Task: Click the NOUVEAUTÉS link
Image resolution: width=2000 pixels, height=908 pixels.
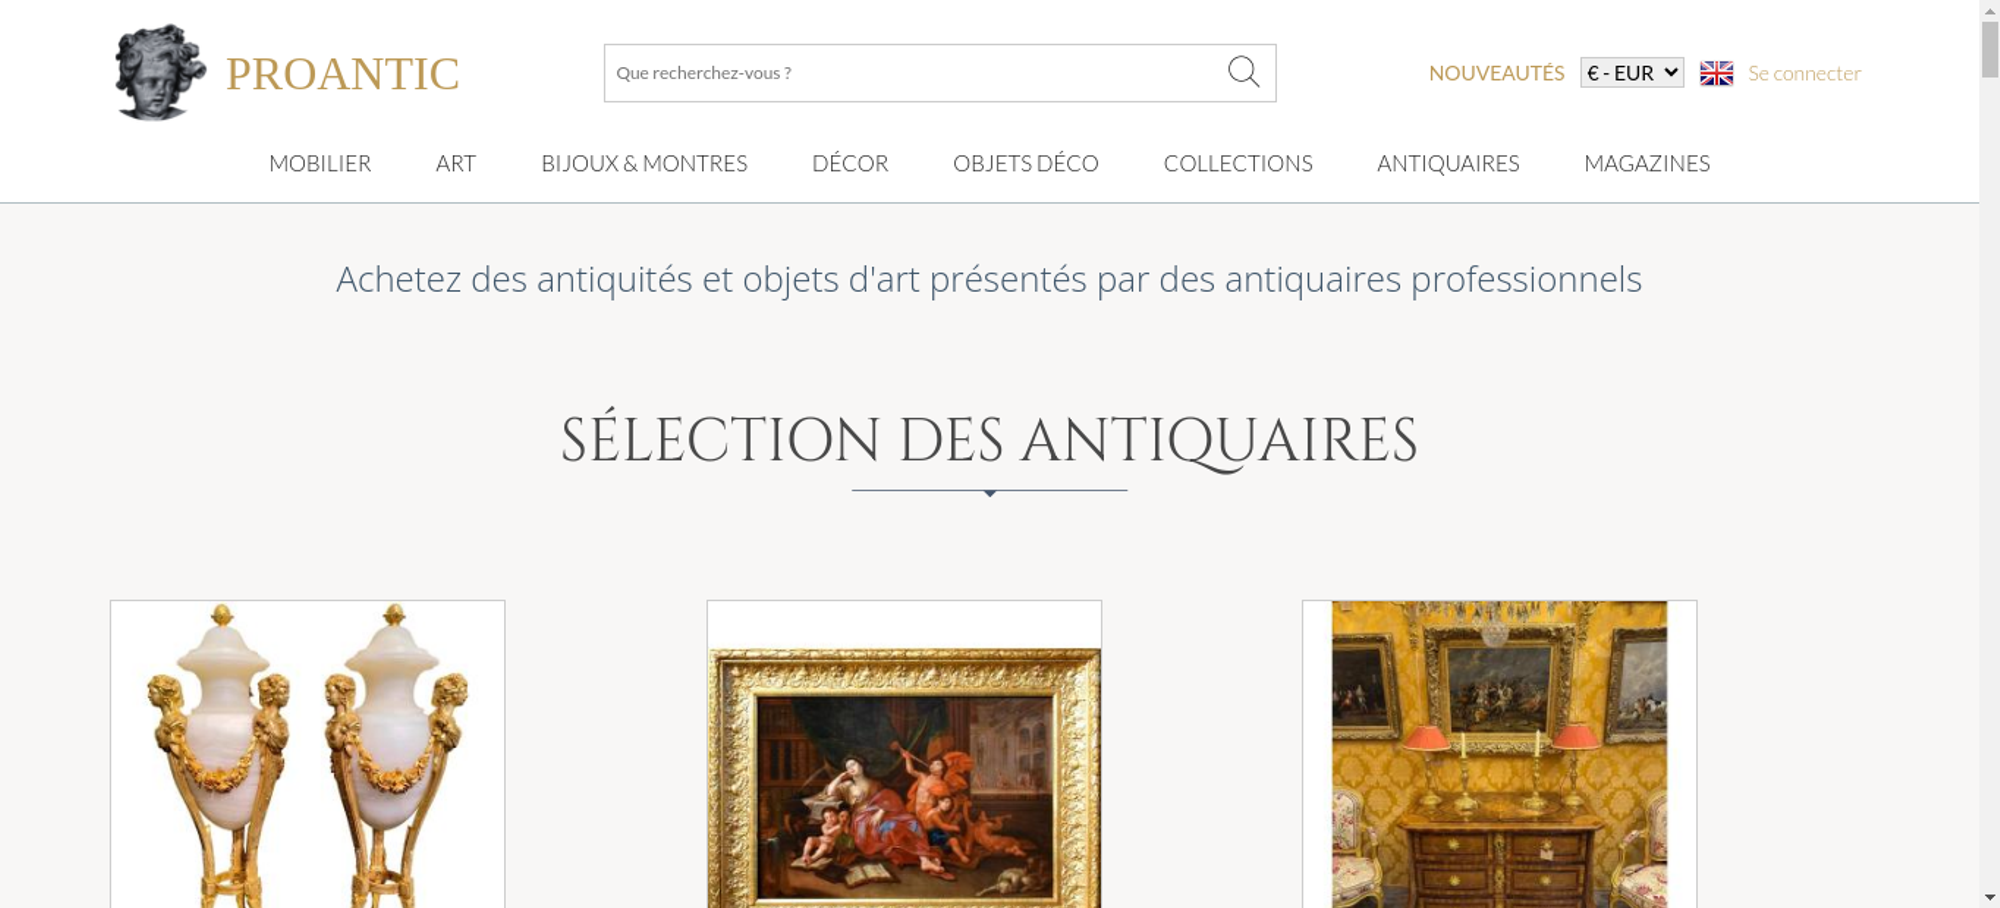Action: coord(1496,73)
